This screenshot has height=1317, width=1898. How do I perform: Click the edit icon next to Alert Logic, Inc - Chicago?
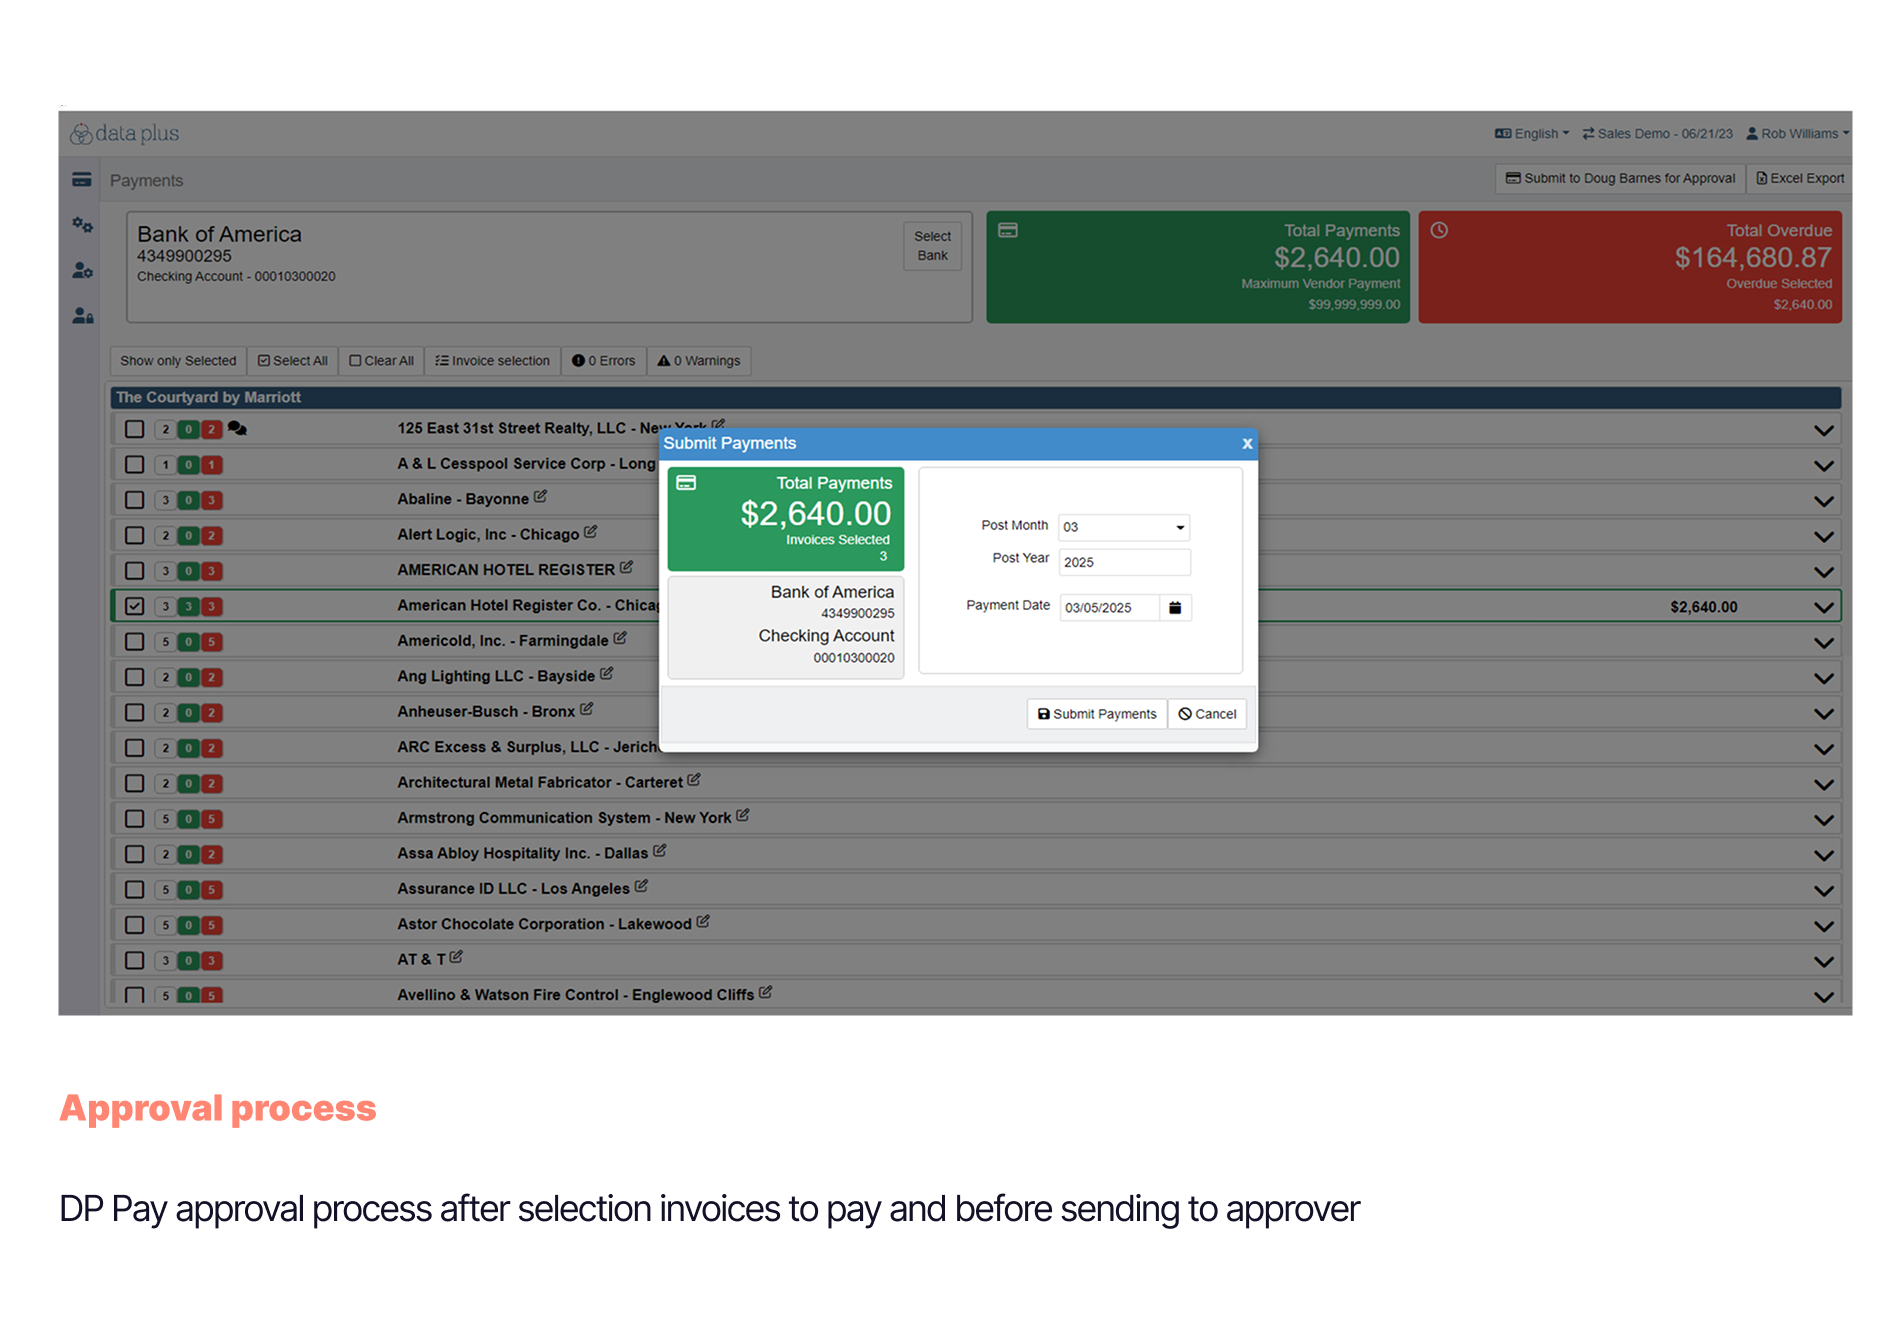coord(590,532)
